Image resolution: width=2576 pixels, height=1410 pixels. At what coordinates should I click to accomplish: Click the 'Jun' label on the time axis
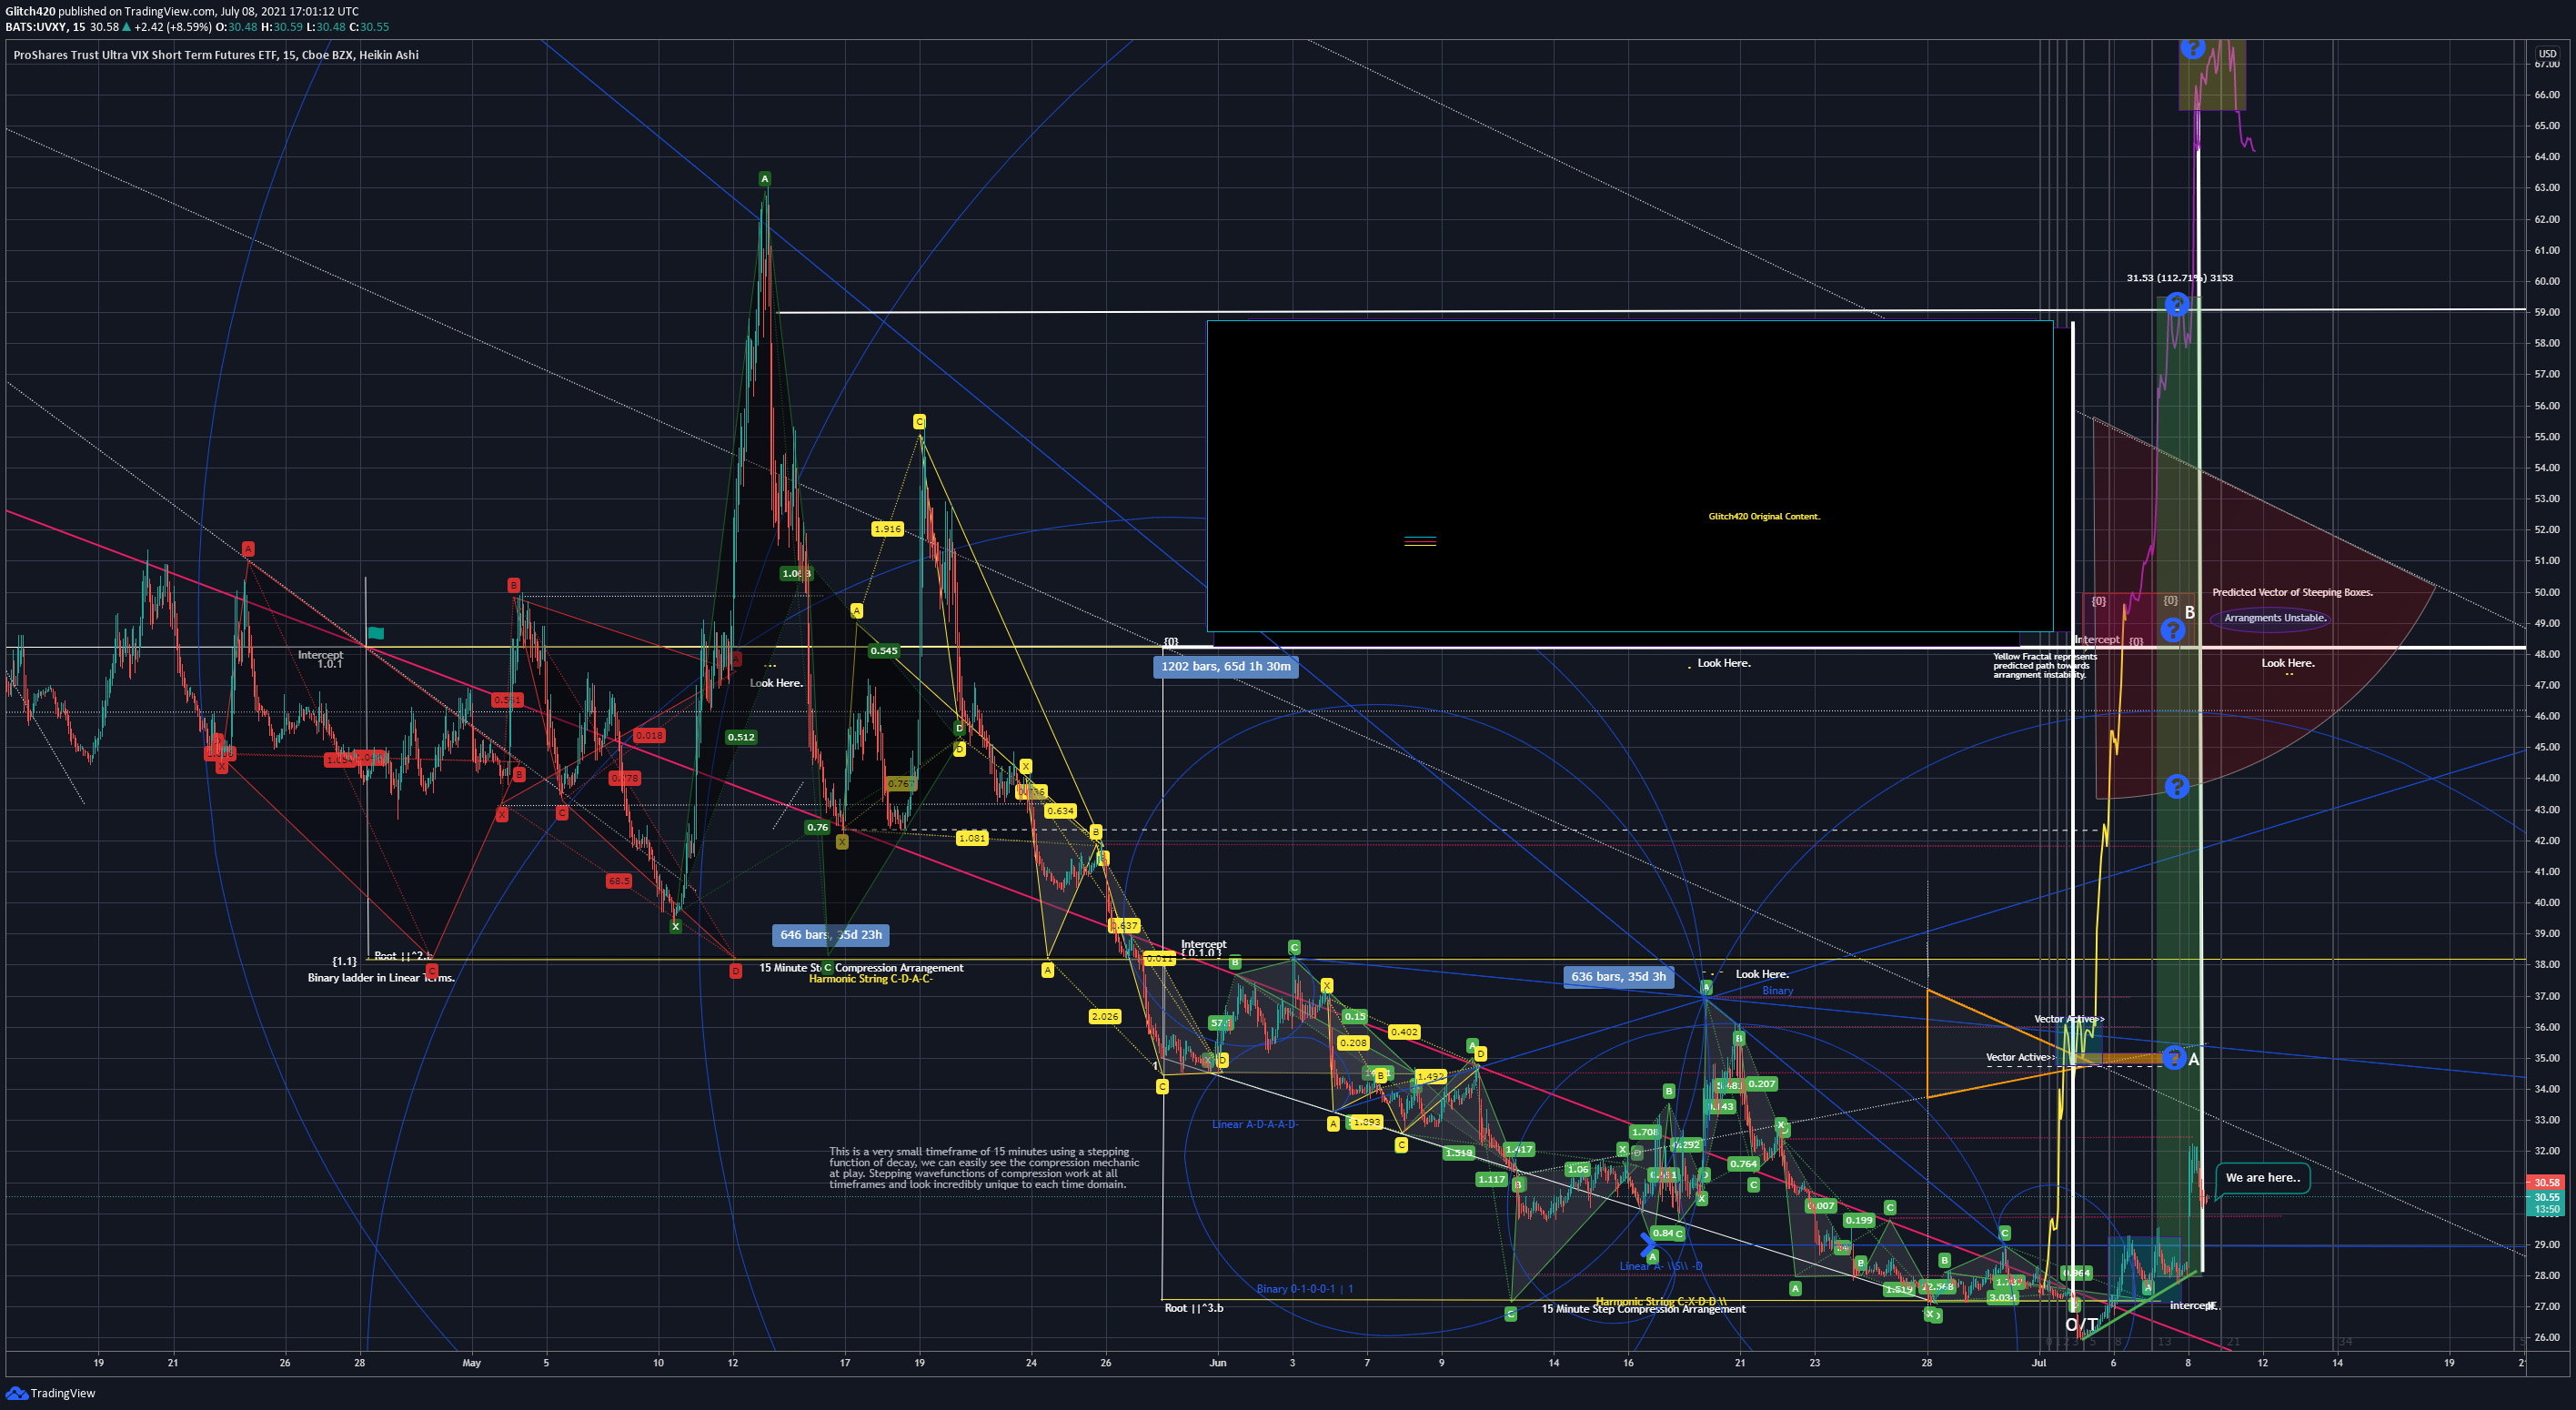pos(1217,1363)
